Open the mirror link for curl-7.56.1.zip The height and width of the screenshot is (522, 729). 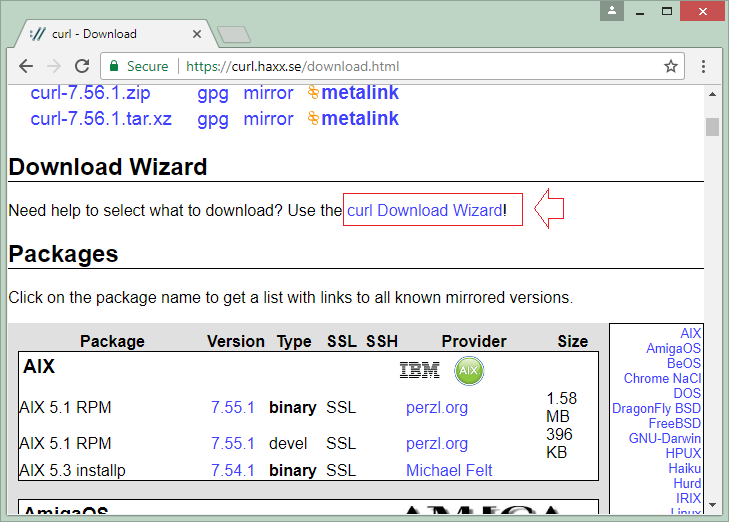click(x=268, y=93)
